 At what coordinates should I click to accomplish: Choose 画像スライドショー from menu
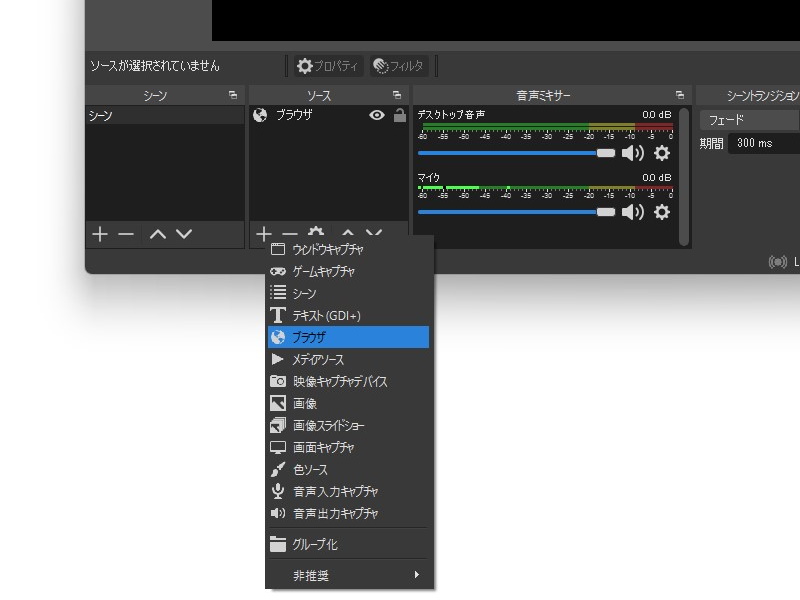point(348,426)
